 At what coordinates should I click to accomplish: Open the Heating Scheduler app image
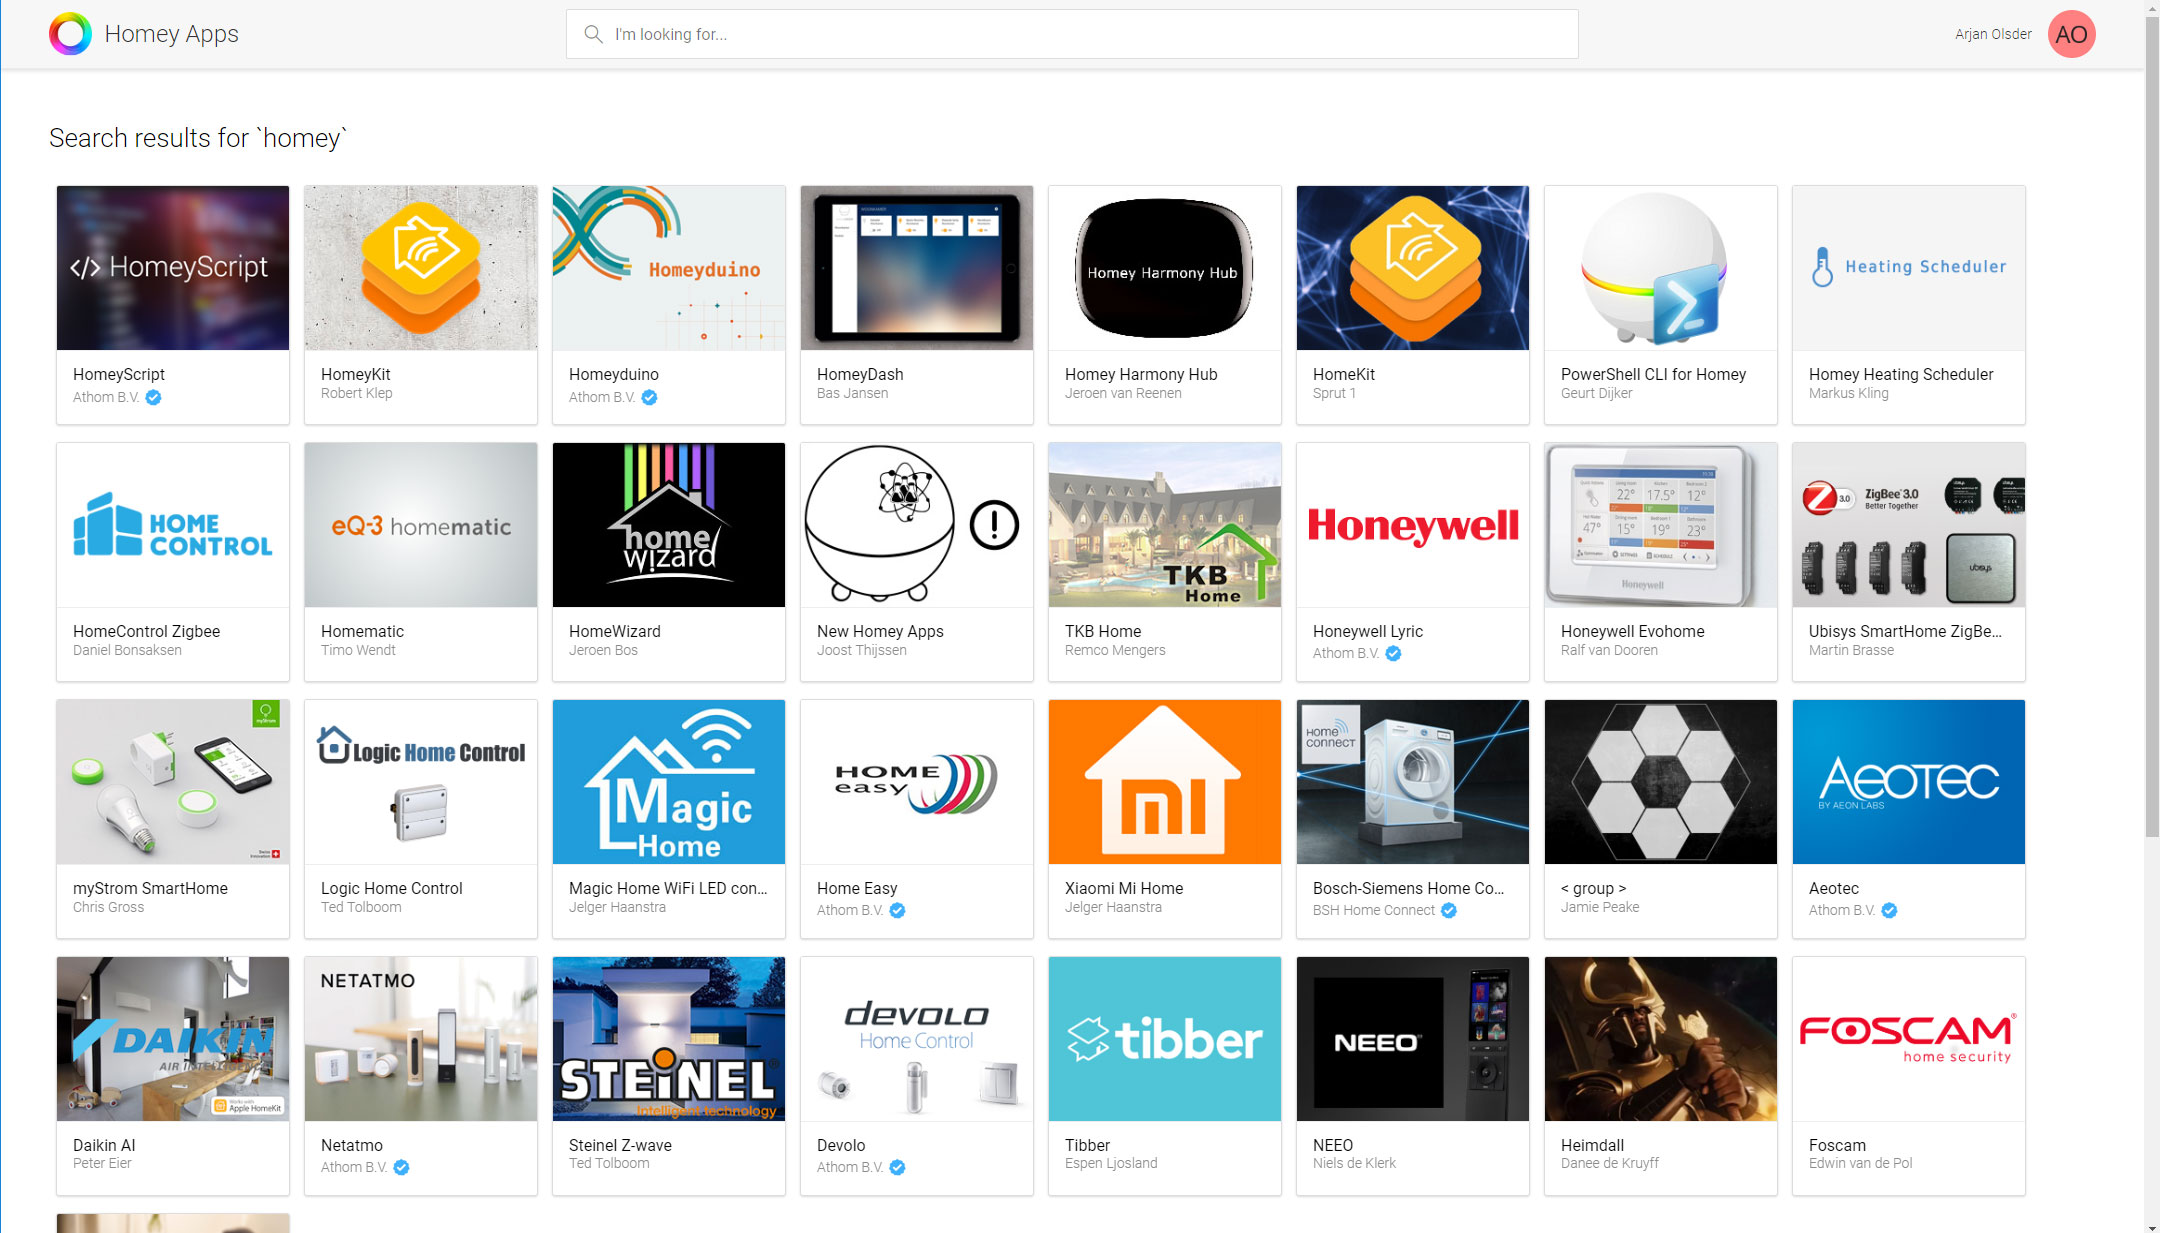pos(1909,268)
